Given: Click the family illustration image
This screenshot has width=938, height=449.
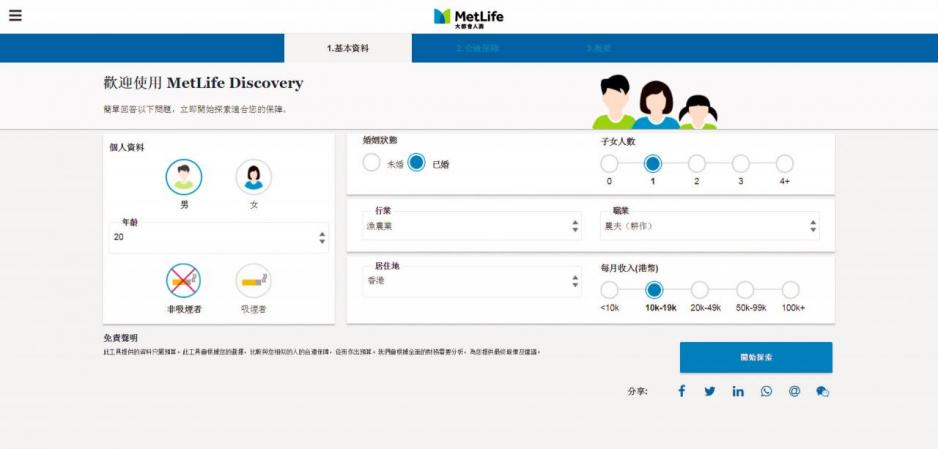Looking at the screenshot, I should coord(655,102).
